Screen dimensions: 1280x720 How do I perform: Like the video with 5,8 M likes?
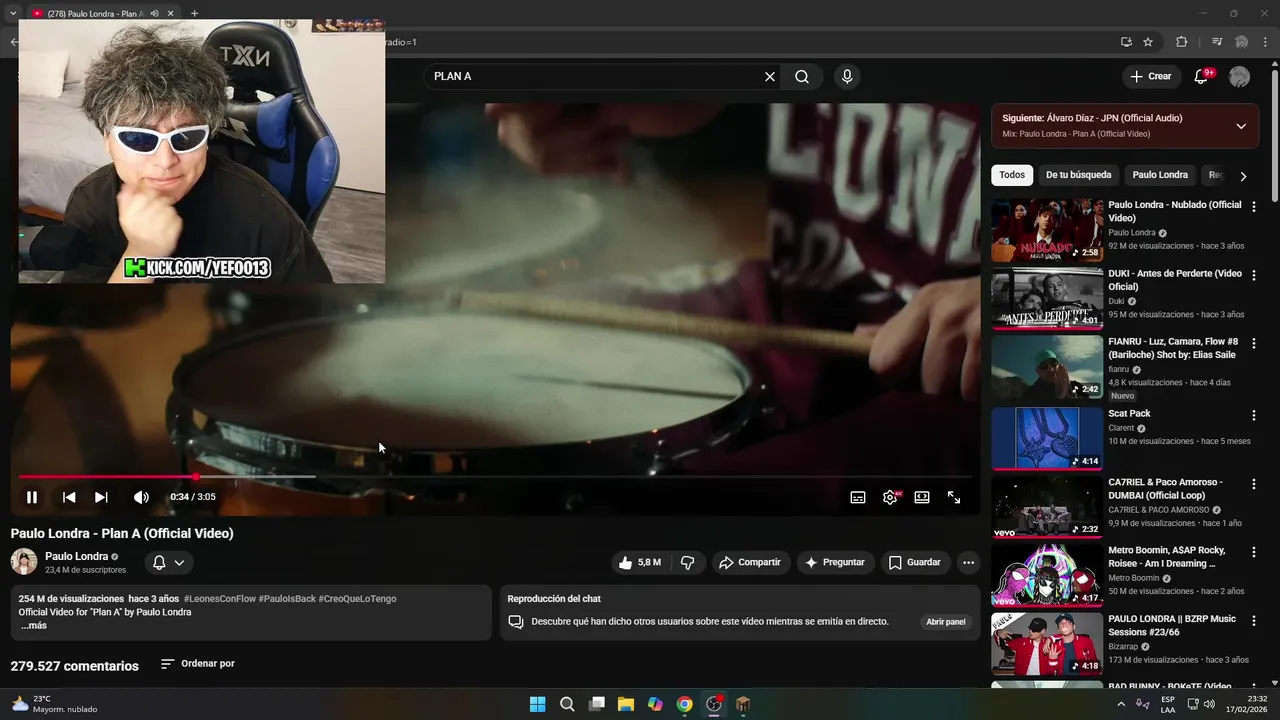[640, 562]
